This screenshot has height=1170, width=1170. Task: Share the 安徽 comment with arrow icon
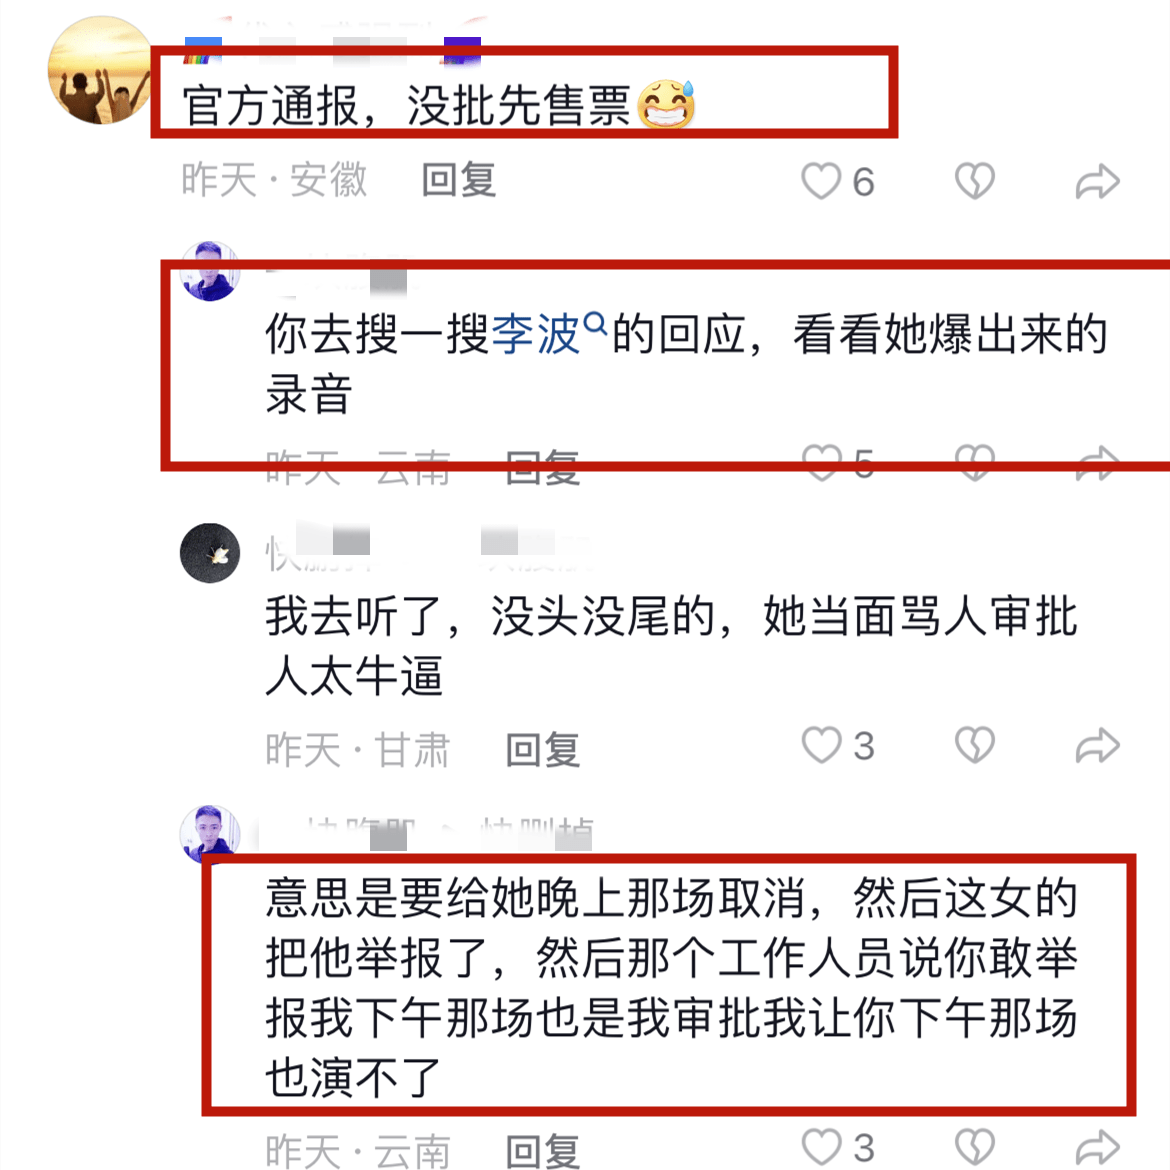[1098, 181]
